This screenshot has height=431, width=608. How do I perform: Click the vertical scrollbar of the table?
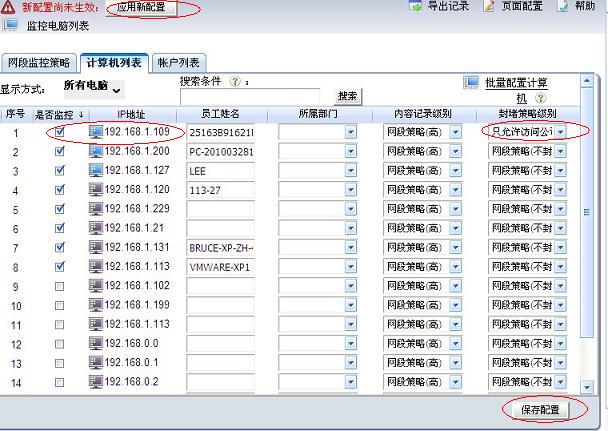point(587,212)
